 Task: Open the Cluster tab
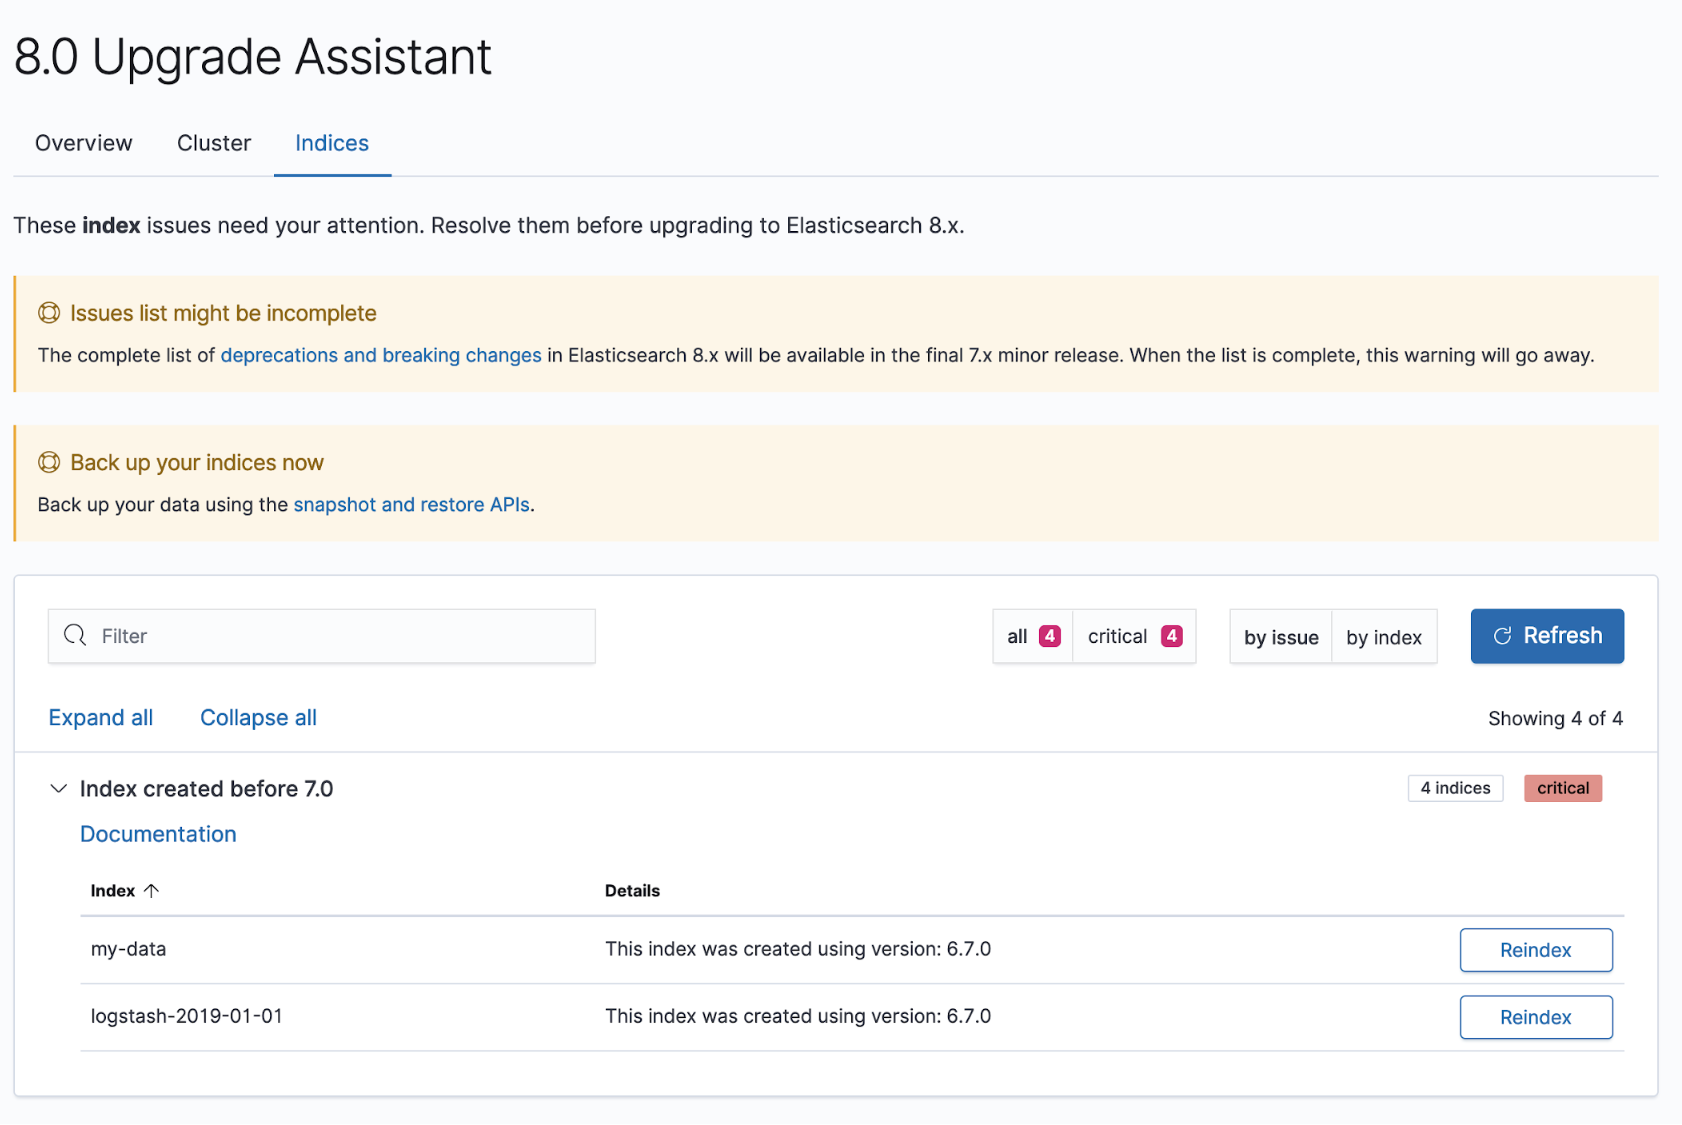pyautogui.click(x=213, y=143)
